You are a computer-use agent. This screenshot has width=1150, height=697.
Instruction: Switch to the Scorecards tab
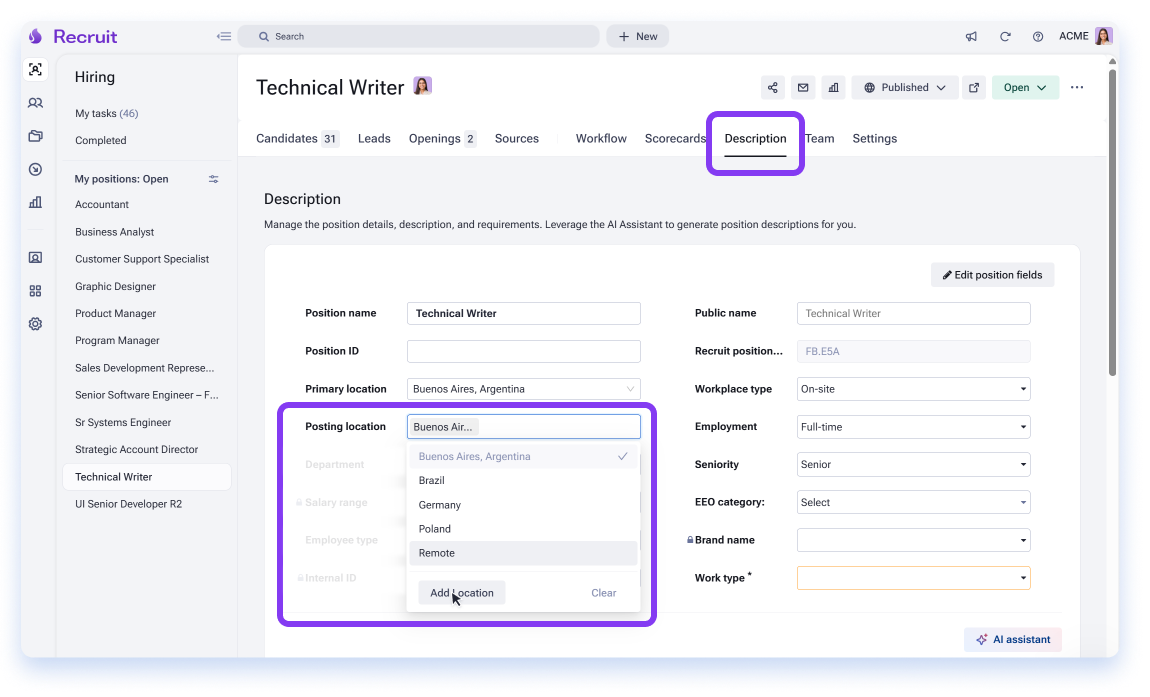click(x=675, y=139)
